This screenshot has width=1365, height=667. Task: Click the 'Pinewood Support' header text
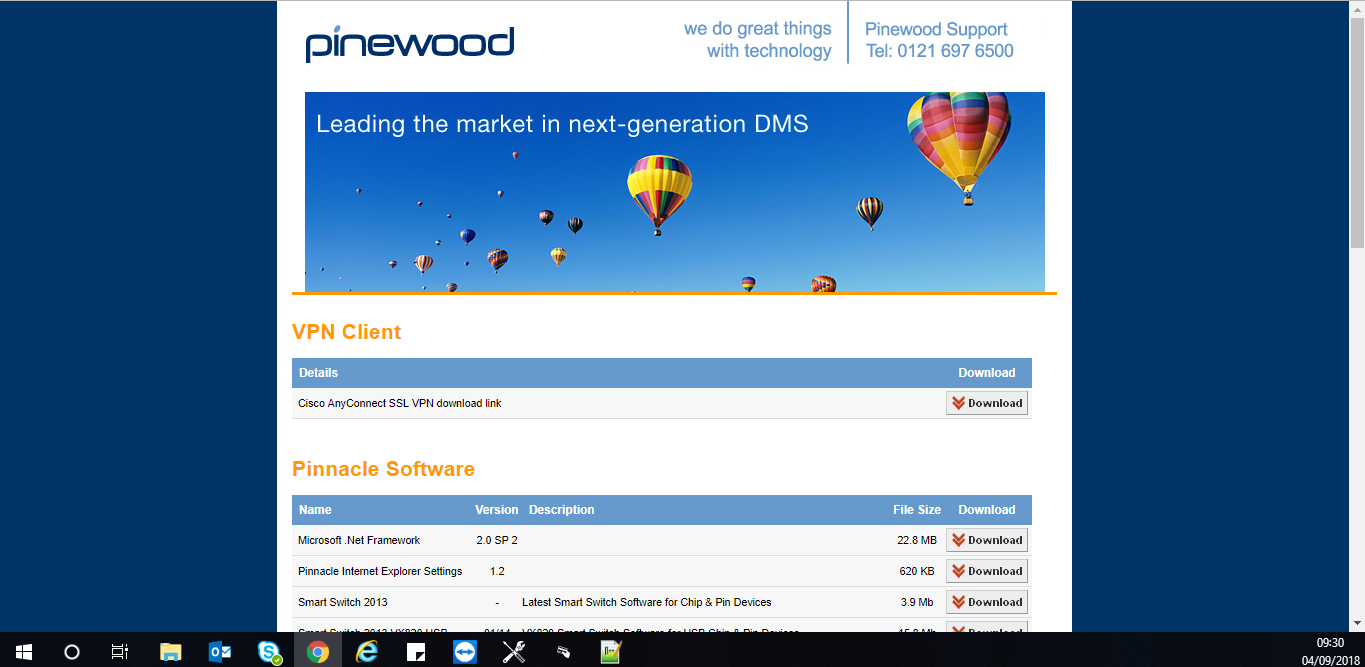tap(936, 29)
